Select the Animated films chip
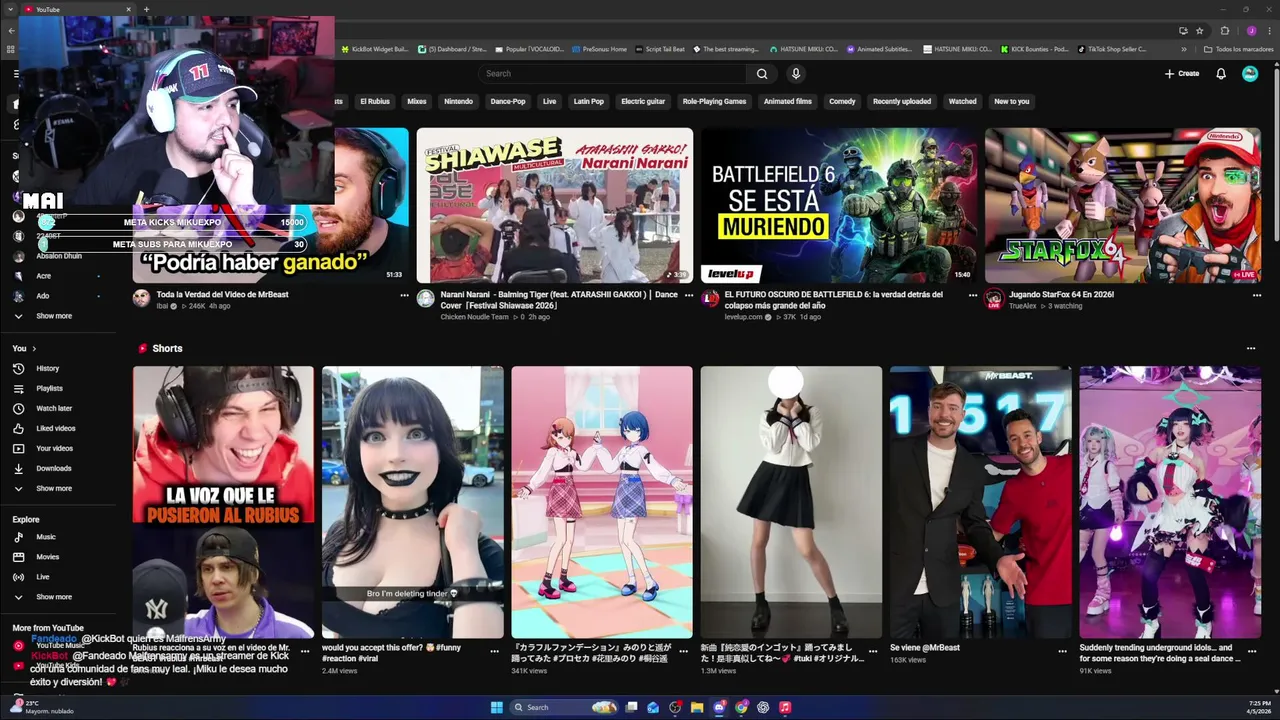This screenshot has width=1280, height=720. pyautogui.click(x=788, y=101)
